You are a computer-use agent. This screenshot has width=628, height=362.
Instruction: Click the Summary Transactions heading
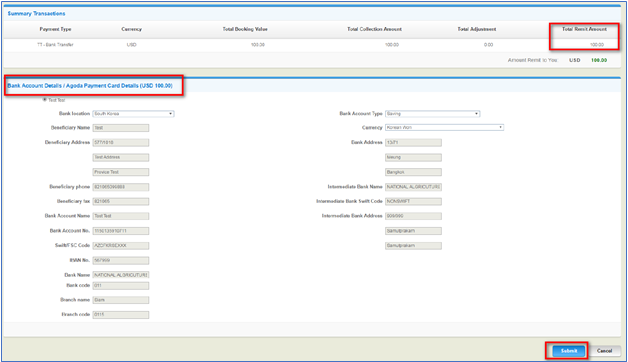pyautogui.click(x=36, y=14)
